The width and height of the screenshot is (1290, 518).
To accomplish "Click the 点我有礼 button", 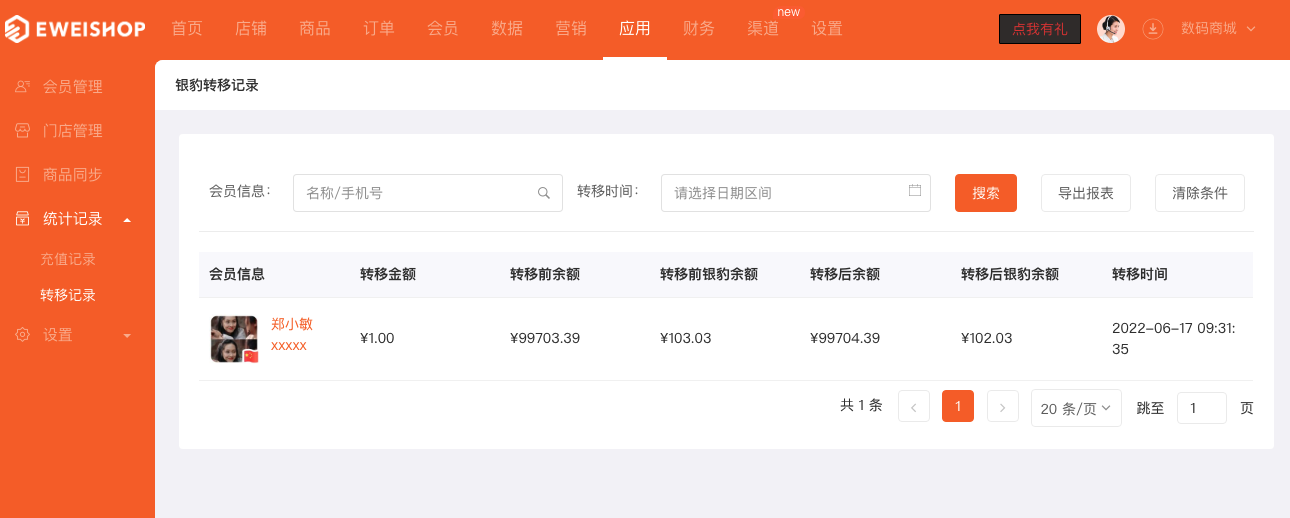I will (1040, 29).
